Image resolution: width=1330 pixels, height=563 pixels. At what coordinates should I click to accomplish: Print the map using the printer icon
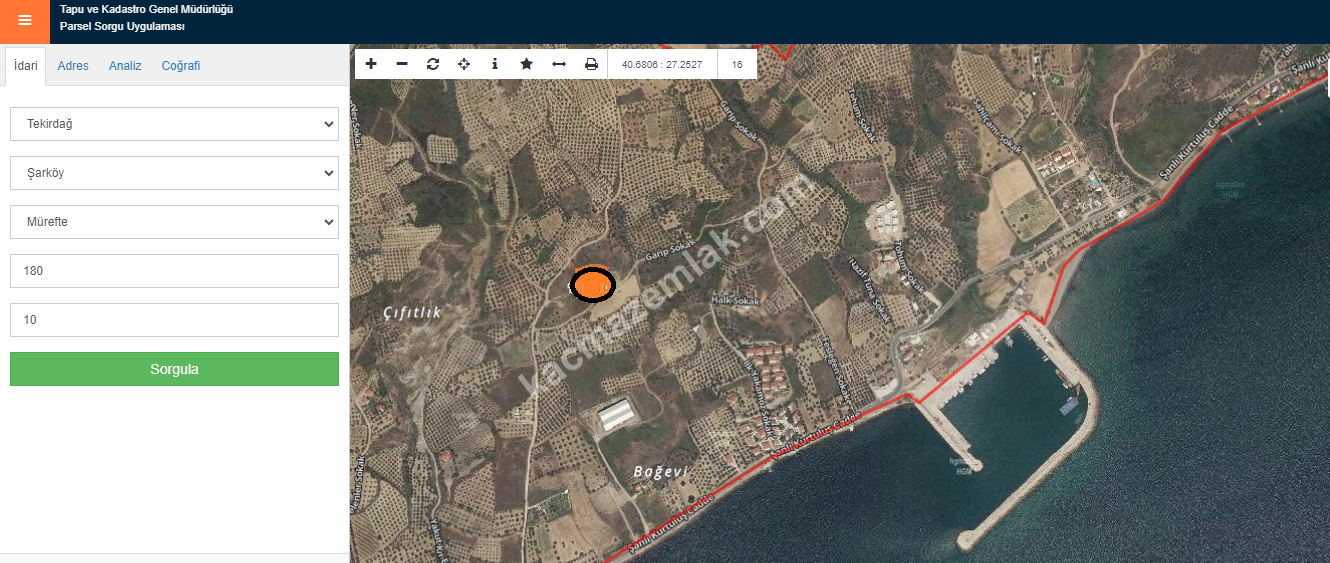point(591,64)
